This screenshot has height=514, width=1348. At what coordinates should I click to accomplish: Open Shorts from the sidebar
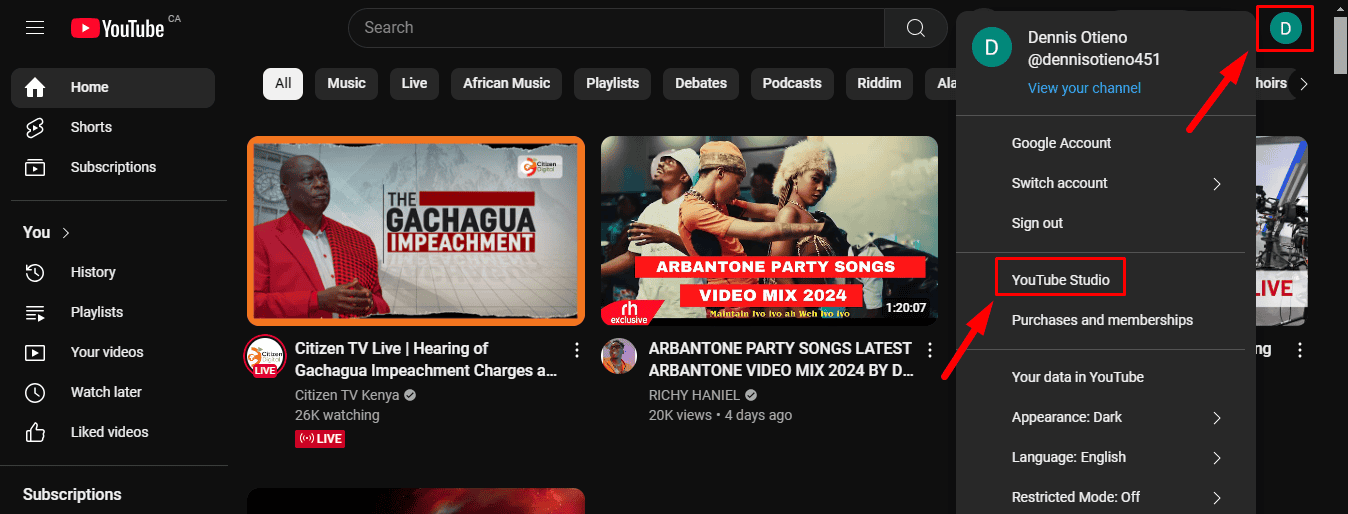(x=90, y=127)
